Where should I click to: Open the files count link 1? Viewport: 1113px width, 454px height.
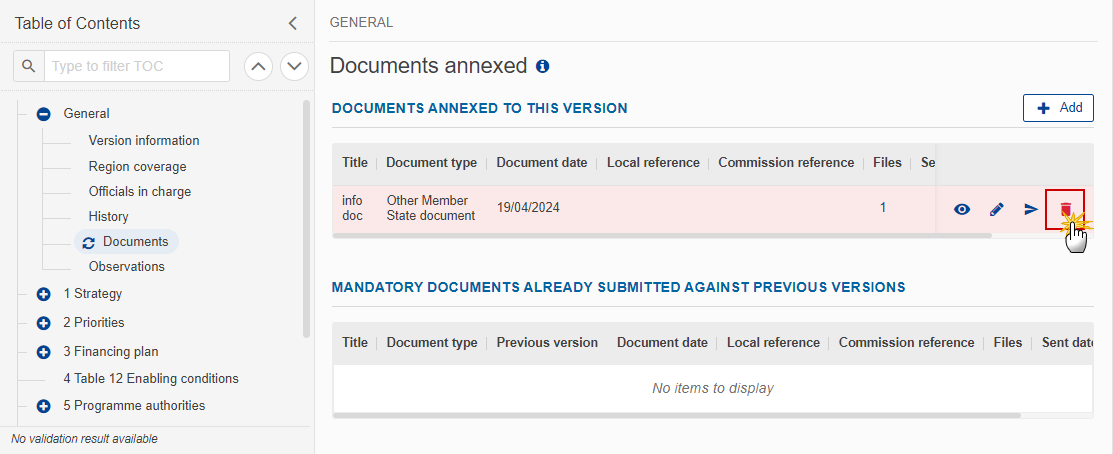pyautogui.click(x=883, y=208)
